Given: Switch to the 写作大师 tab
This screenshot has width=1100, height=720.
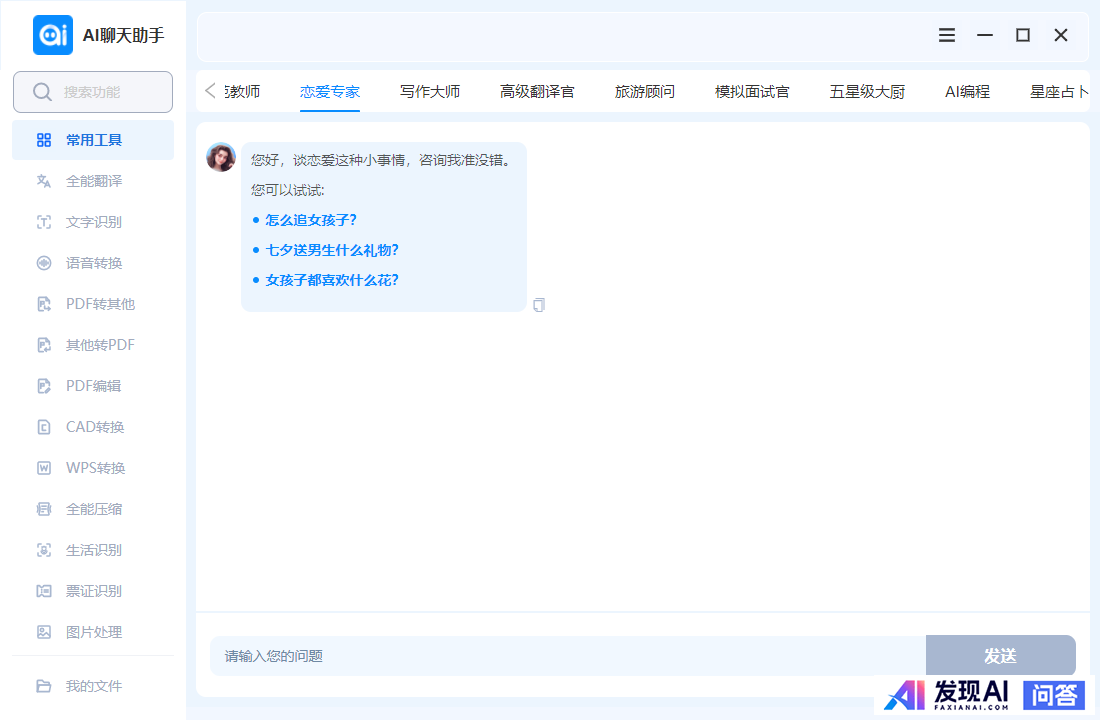Looking at the screenshot, I should pos(430,92).
